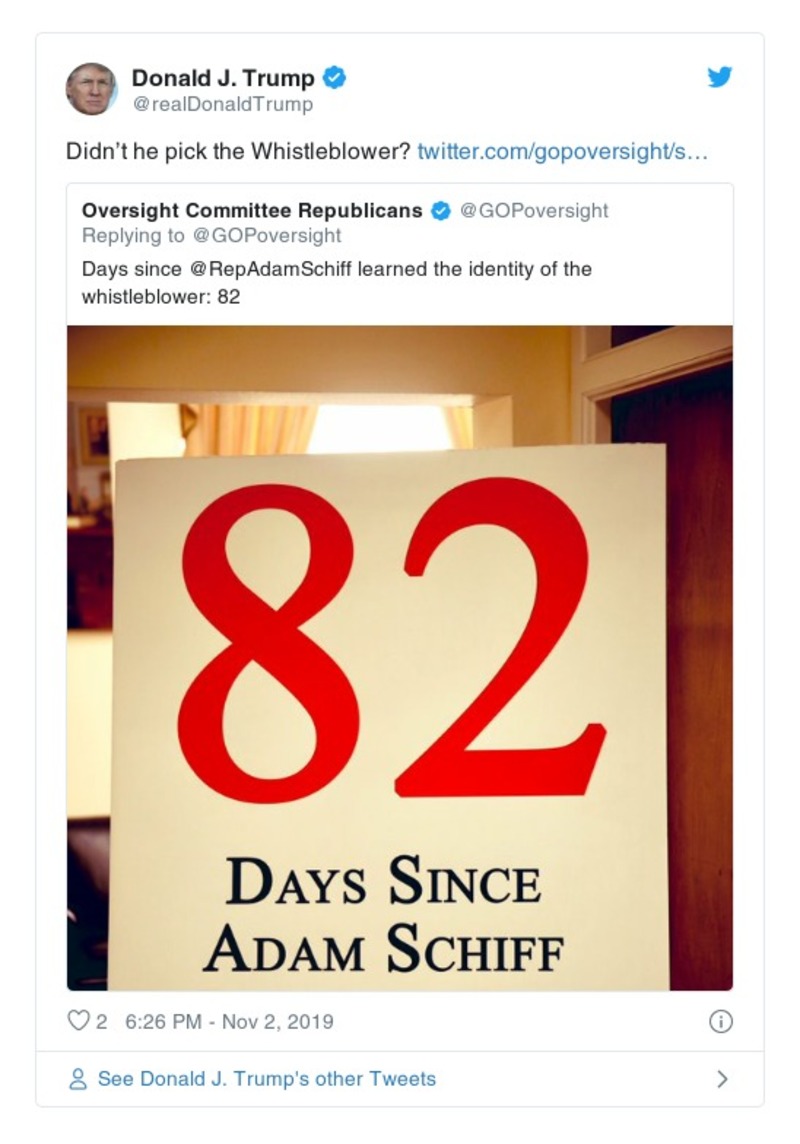Like the tweet with the heart icon
The image size is (800, 1144).
coord(78,1021)
